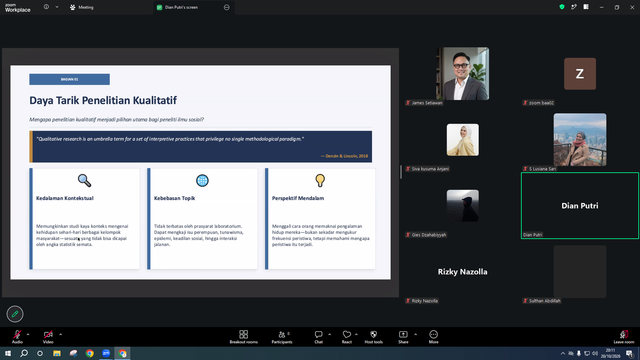Select James Setiawan's video tile

point(462,73)
